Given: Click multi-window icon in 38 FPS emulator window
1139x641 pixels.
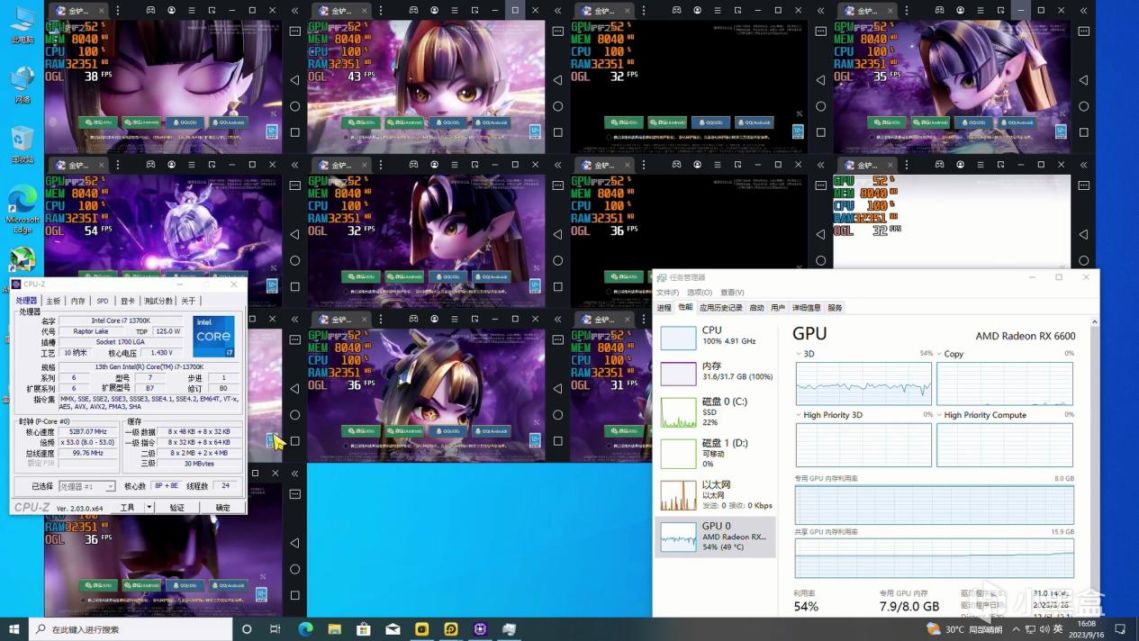Looking at the screenshot, I should coord(212,10).
